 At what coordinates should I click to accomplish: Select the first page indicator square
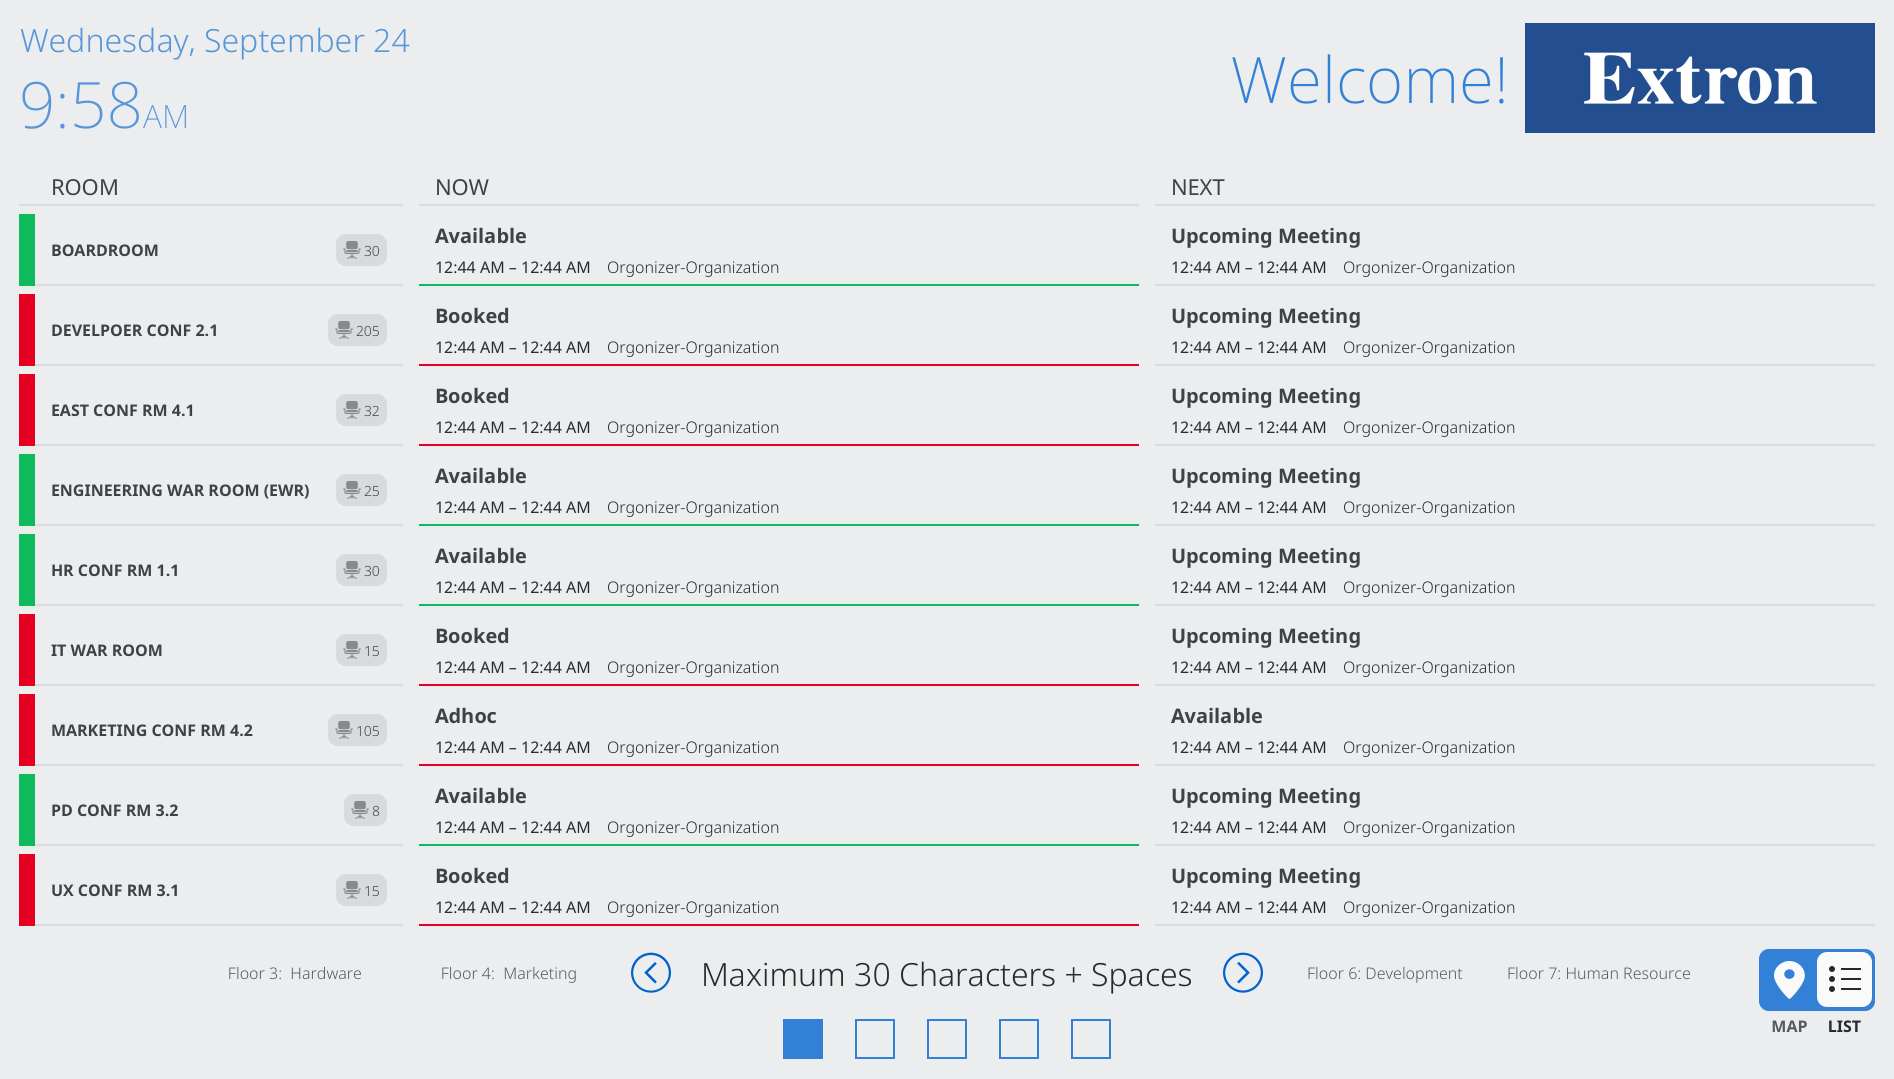803,1039
